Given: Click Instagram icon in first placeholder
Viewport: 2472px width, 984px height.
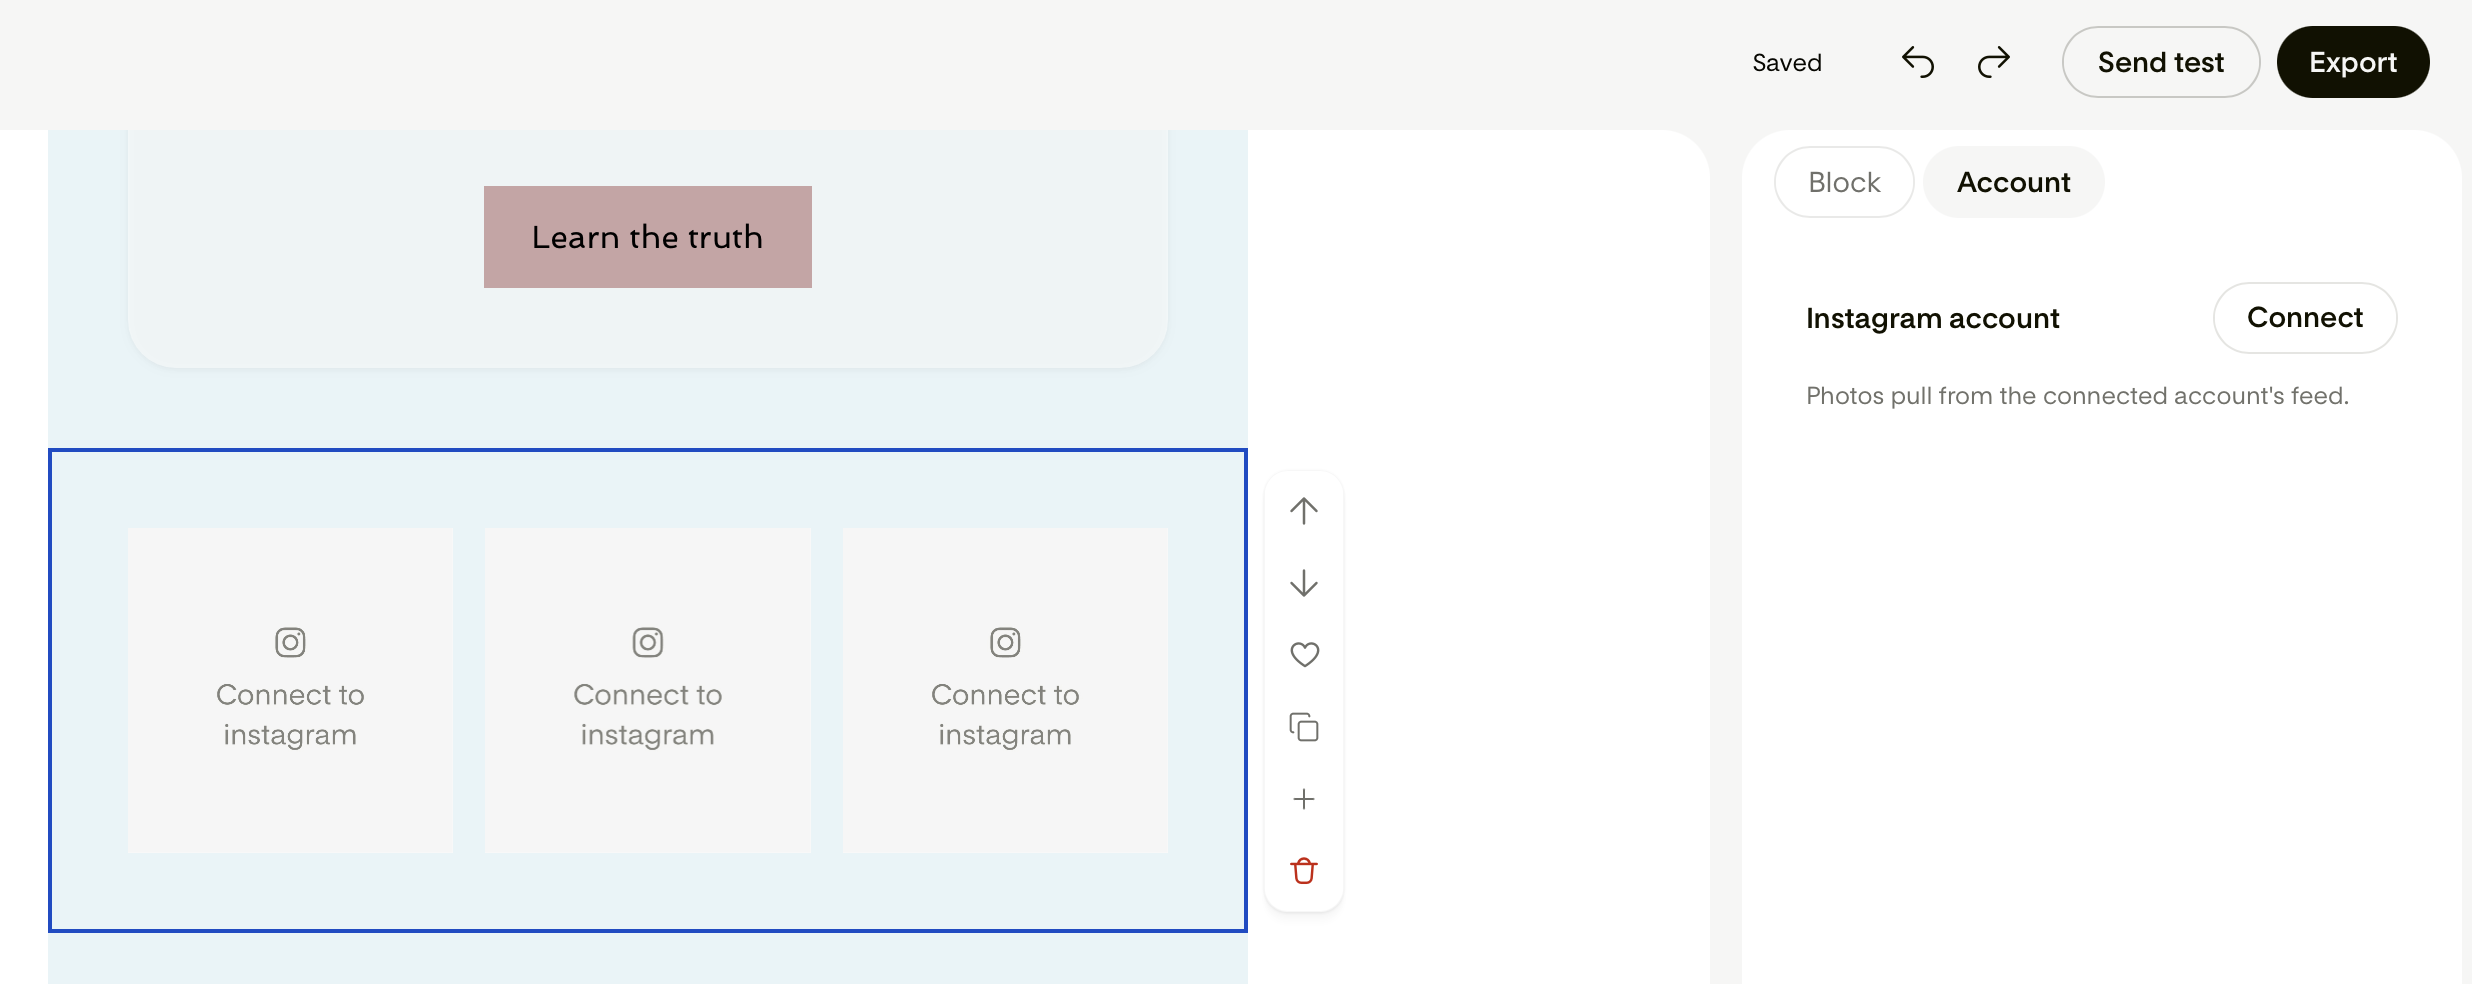Looking at the screenshot, I should [x=290, y=642].
